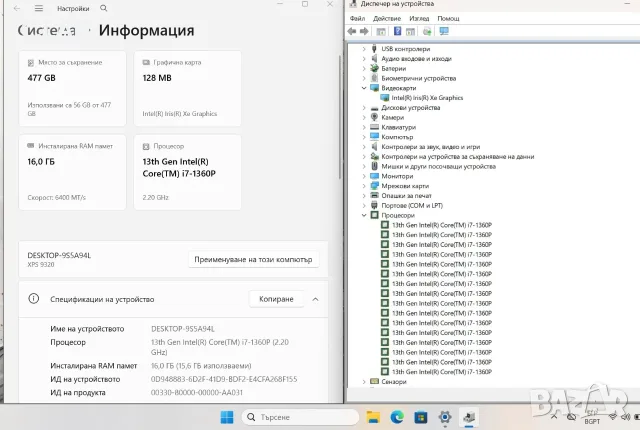Screen dimensions: 640x430
Task: Click the device ID value 0D948883-6D2F-41D9
Action: pyautogui.click(x=224, y=379)
